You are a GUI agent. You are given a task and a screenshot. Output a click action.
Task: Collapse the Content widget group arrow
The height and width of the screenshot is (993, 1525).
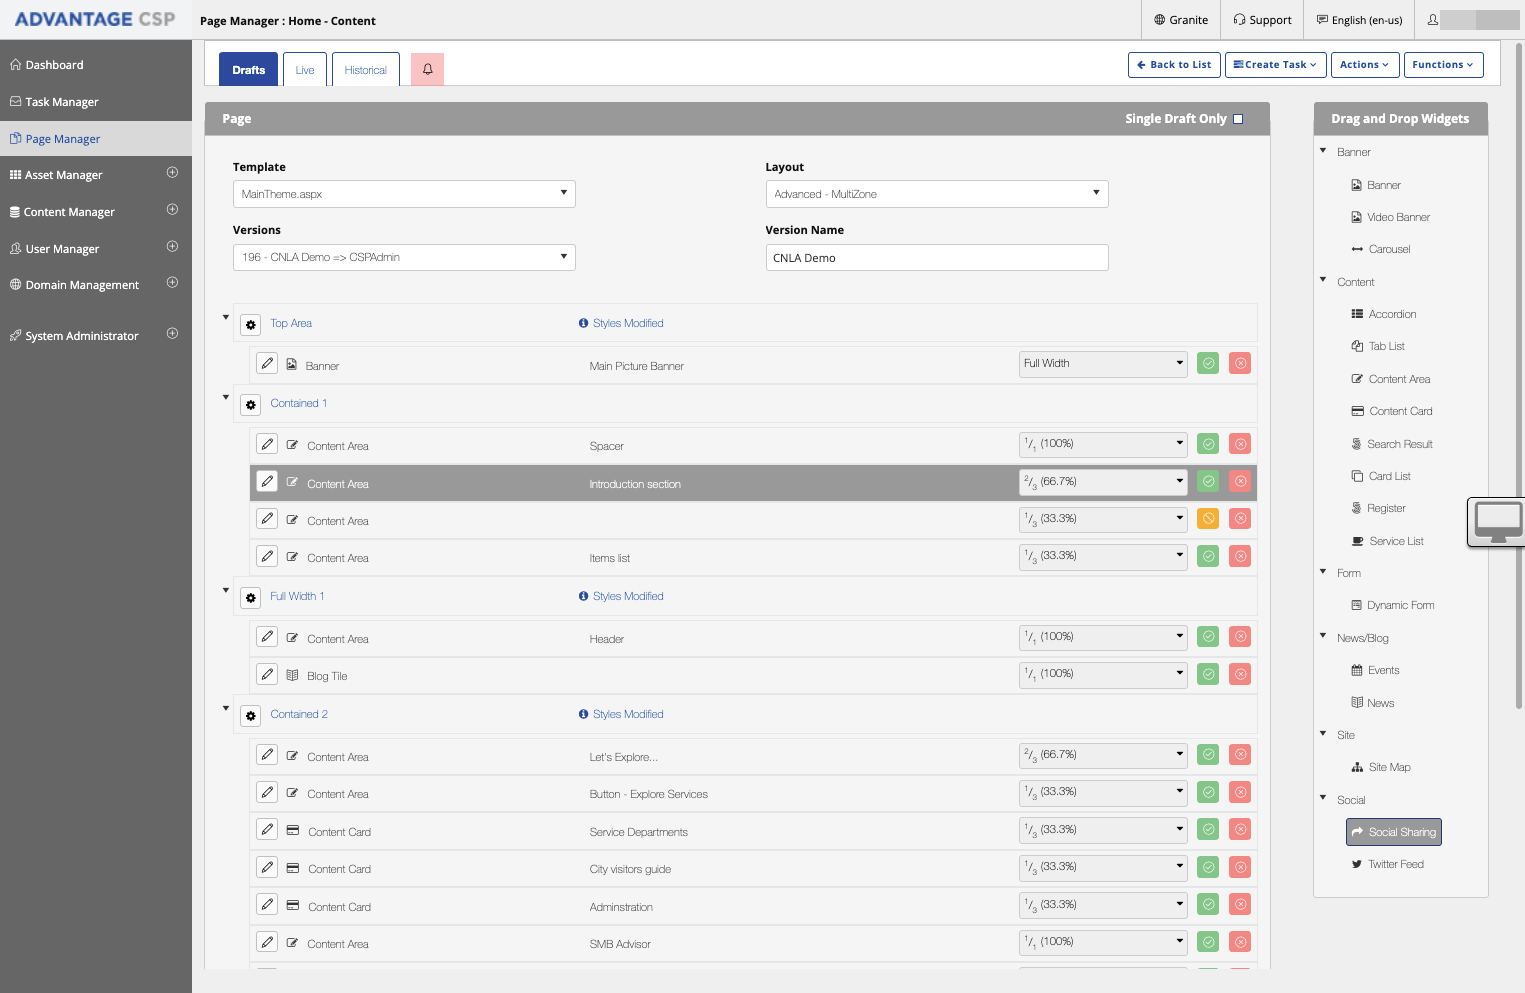[1323, 280]
